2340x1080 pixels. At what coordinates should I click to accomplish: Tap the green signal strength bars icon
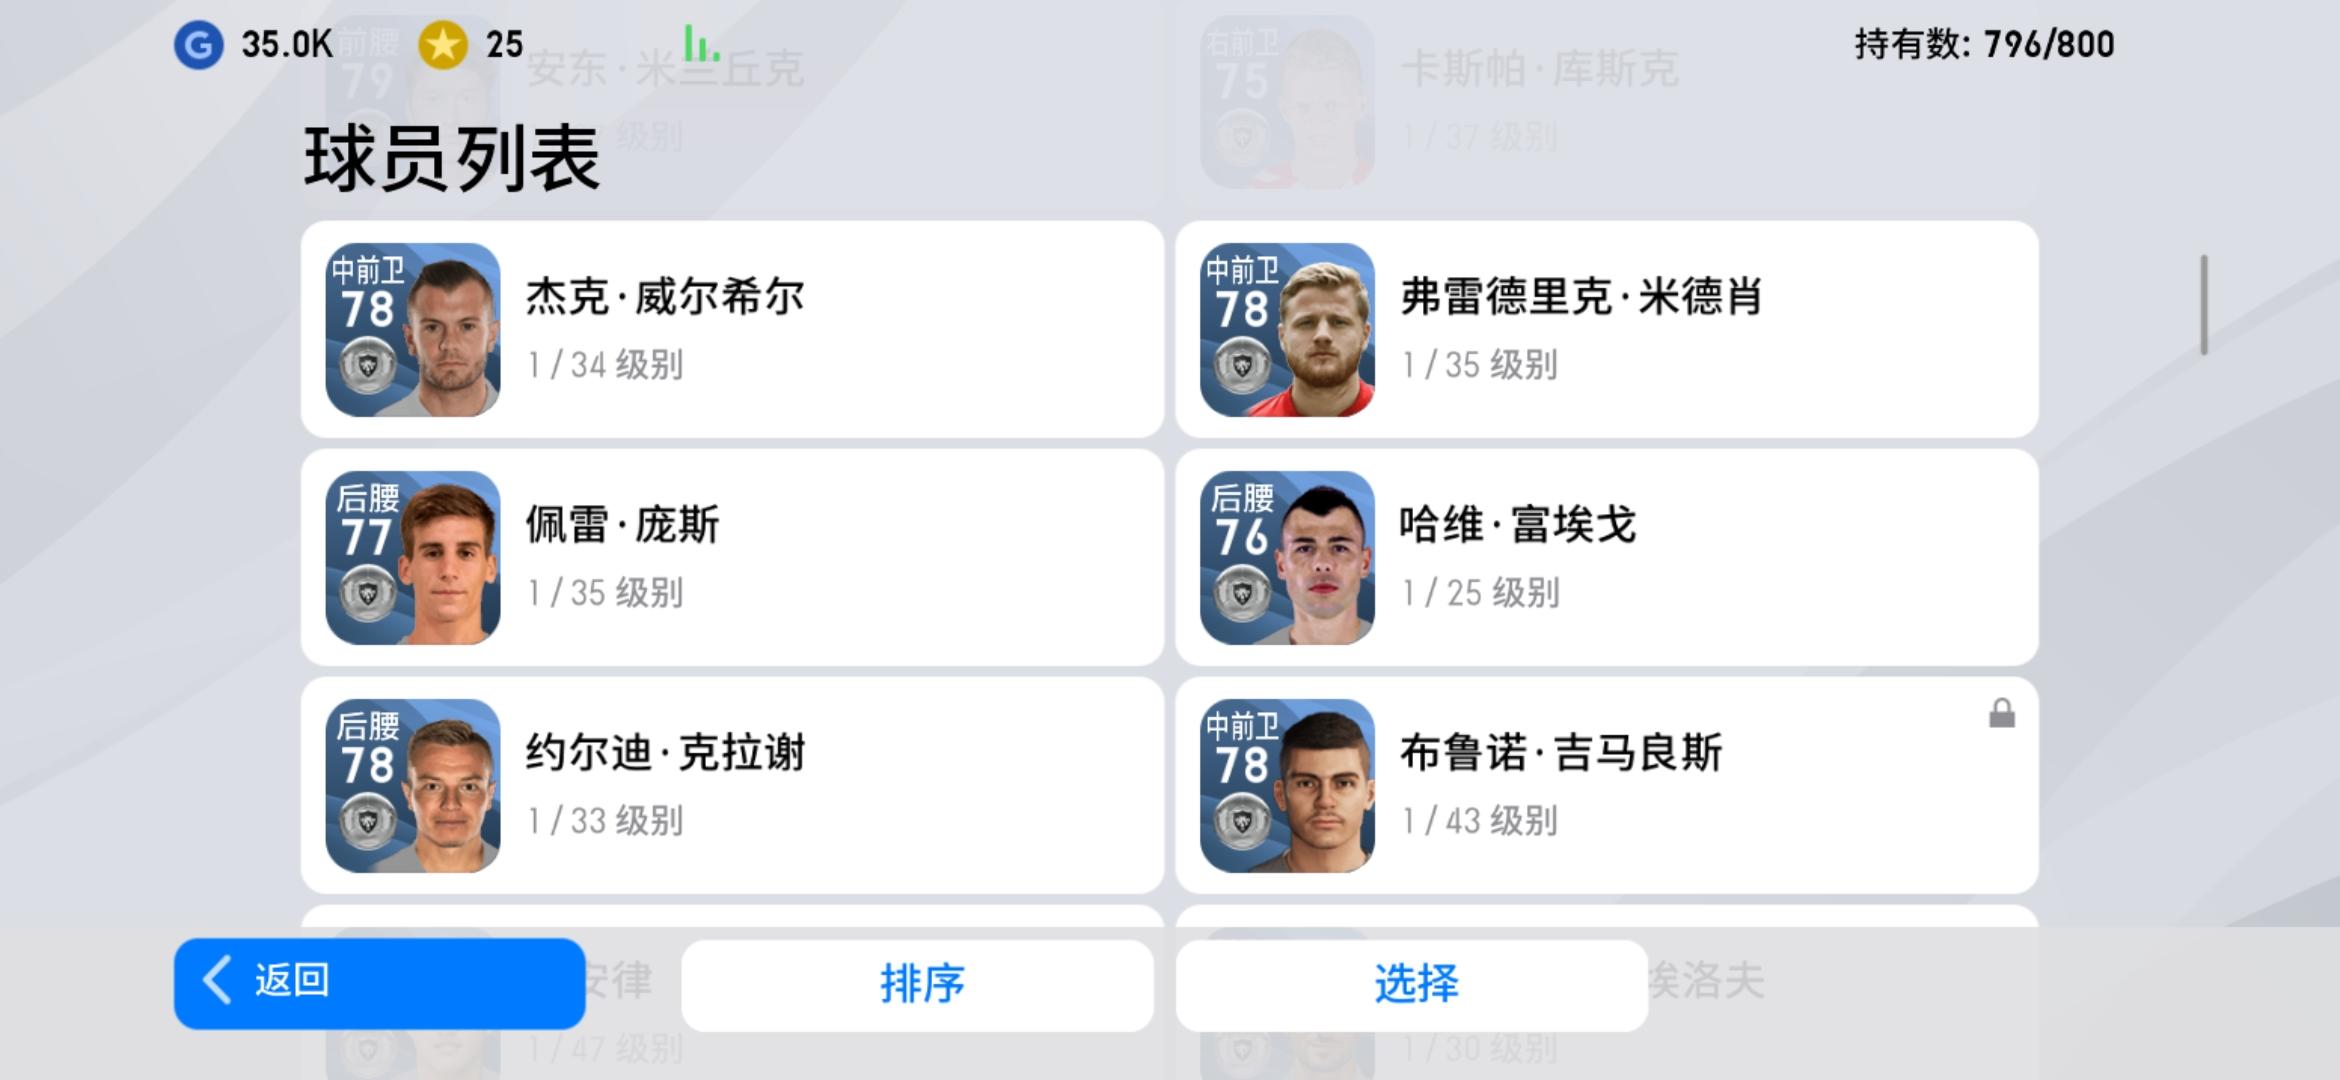[701, 43]
